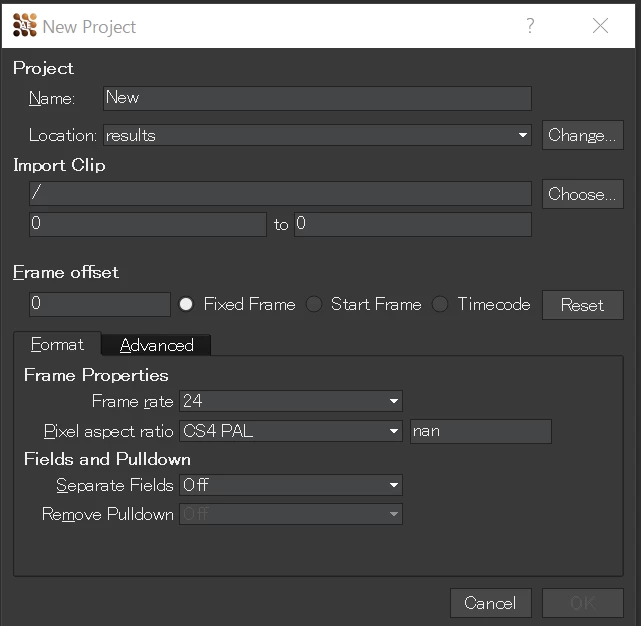The width and height of the screenshot is (641, 626).
Task: Click the Choose... clip button
Action: tap(582, 194)
